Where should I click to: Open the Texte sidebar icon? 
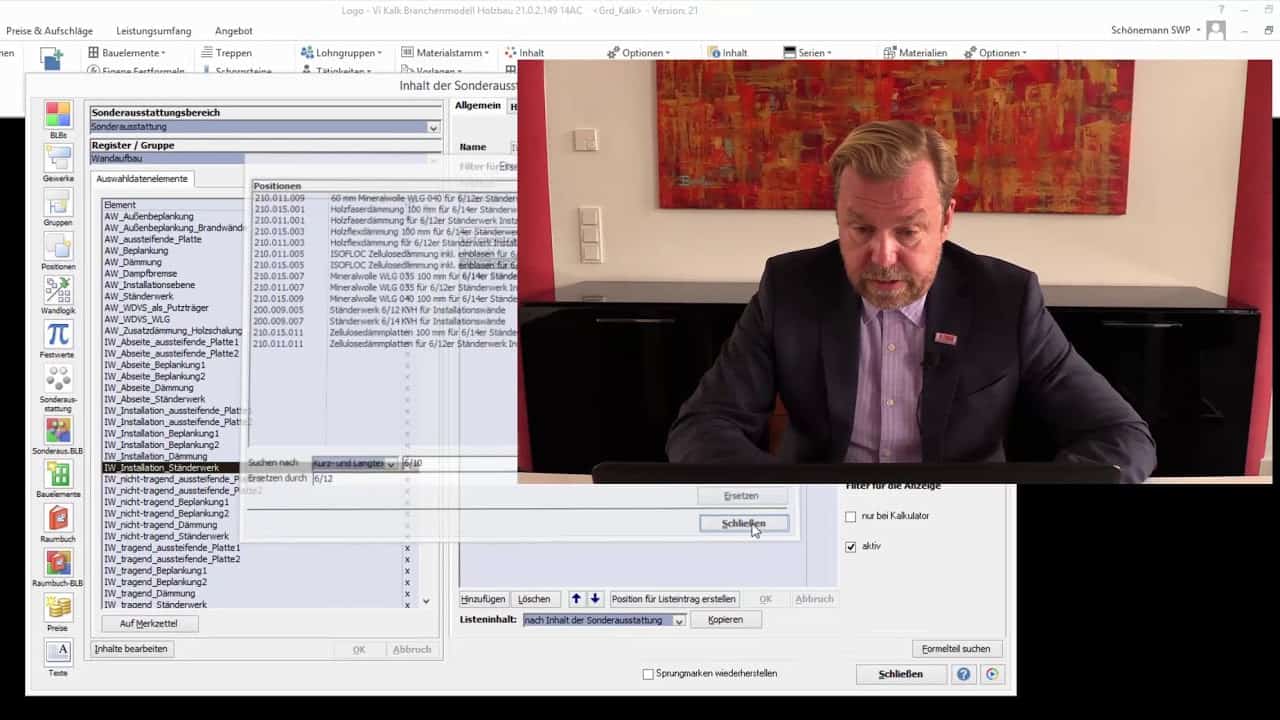point(58,652)
